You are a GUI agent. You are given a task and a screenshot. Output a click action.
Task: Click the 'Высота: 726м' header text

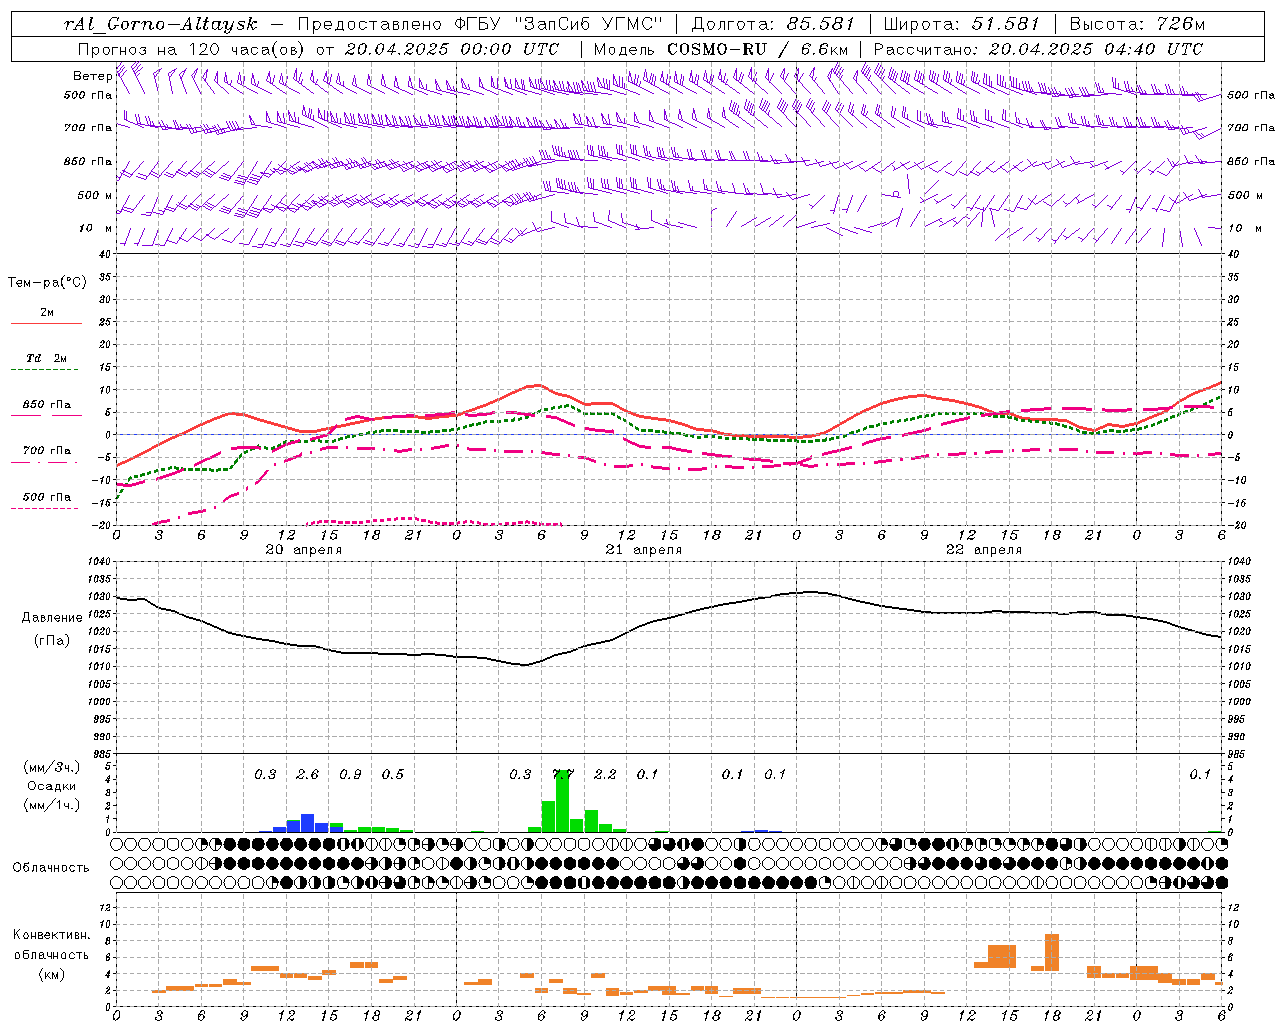pos(1137,24)
